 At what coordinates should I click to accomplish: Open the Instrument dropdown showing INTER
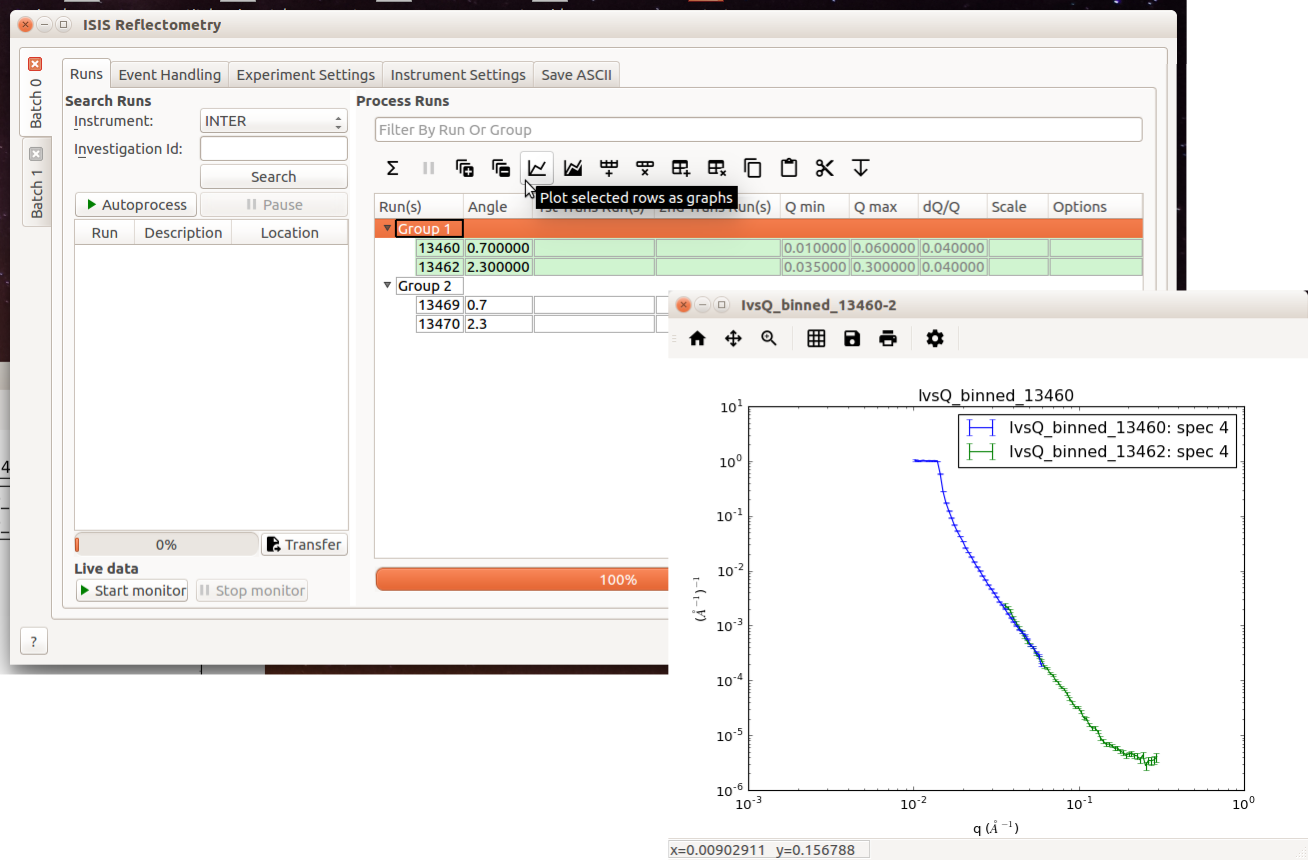pyautogui.click(x=273, y=121)
